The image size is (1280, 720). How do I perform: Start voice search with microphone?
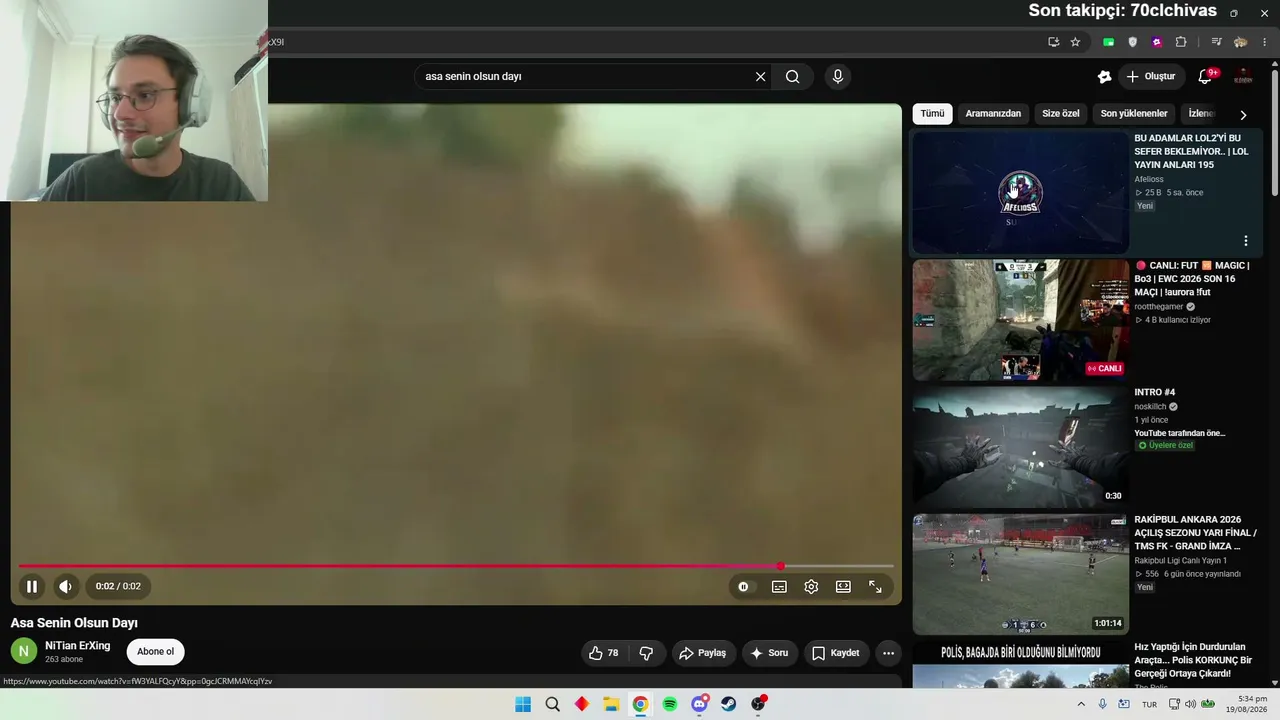838,76
